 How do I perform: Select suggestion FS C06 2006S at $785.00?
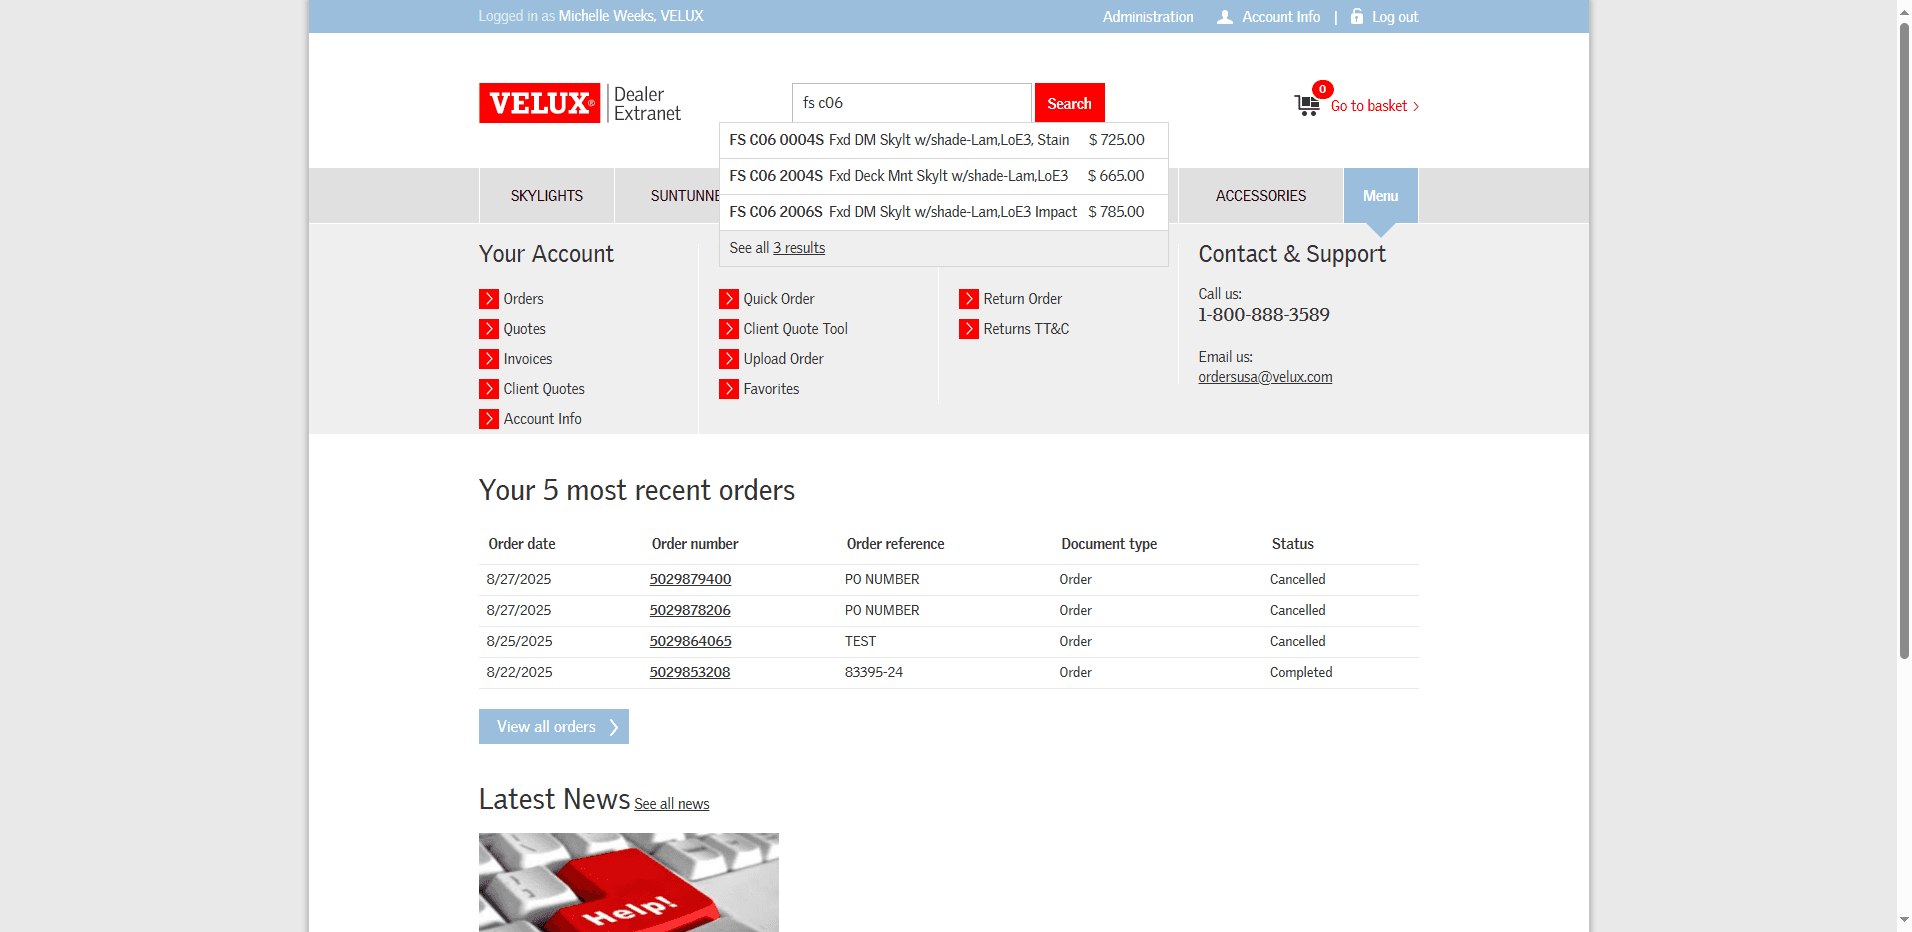(x=944, y=212)
